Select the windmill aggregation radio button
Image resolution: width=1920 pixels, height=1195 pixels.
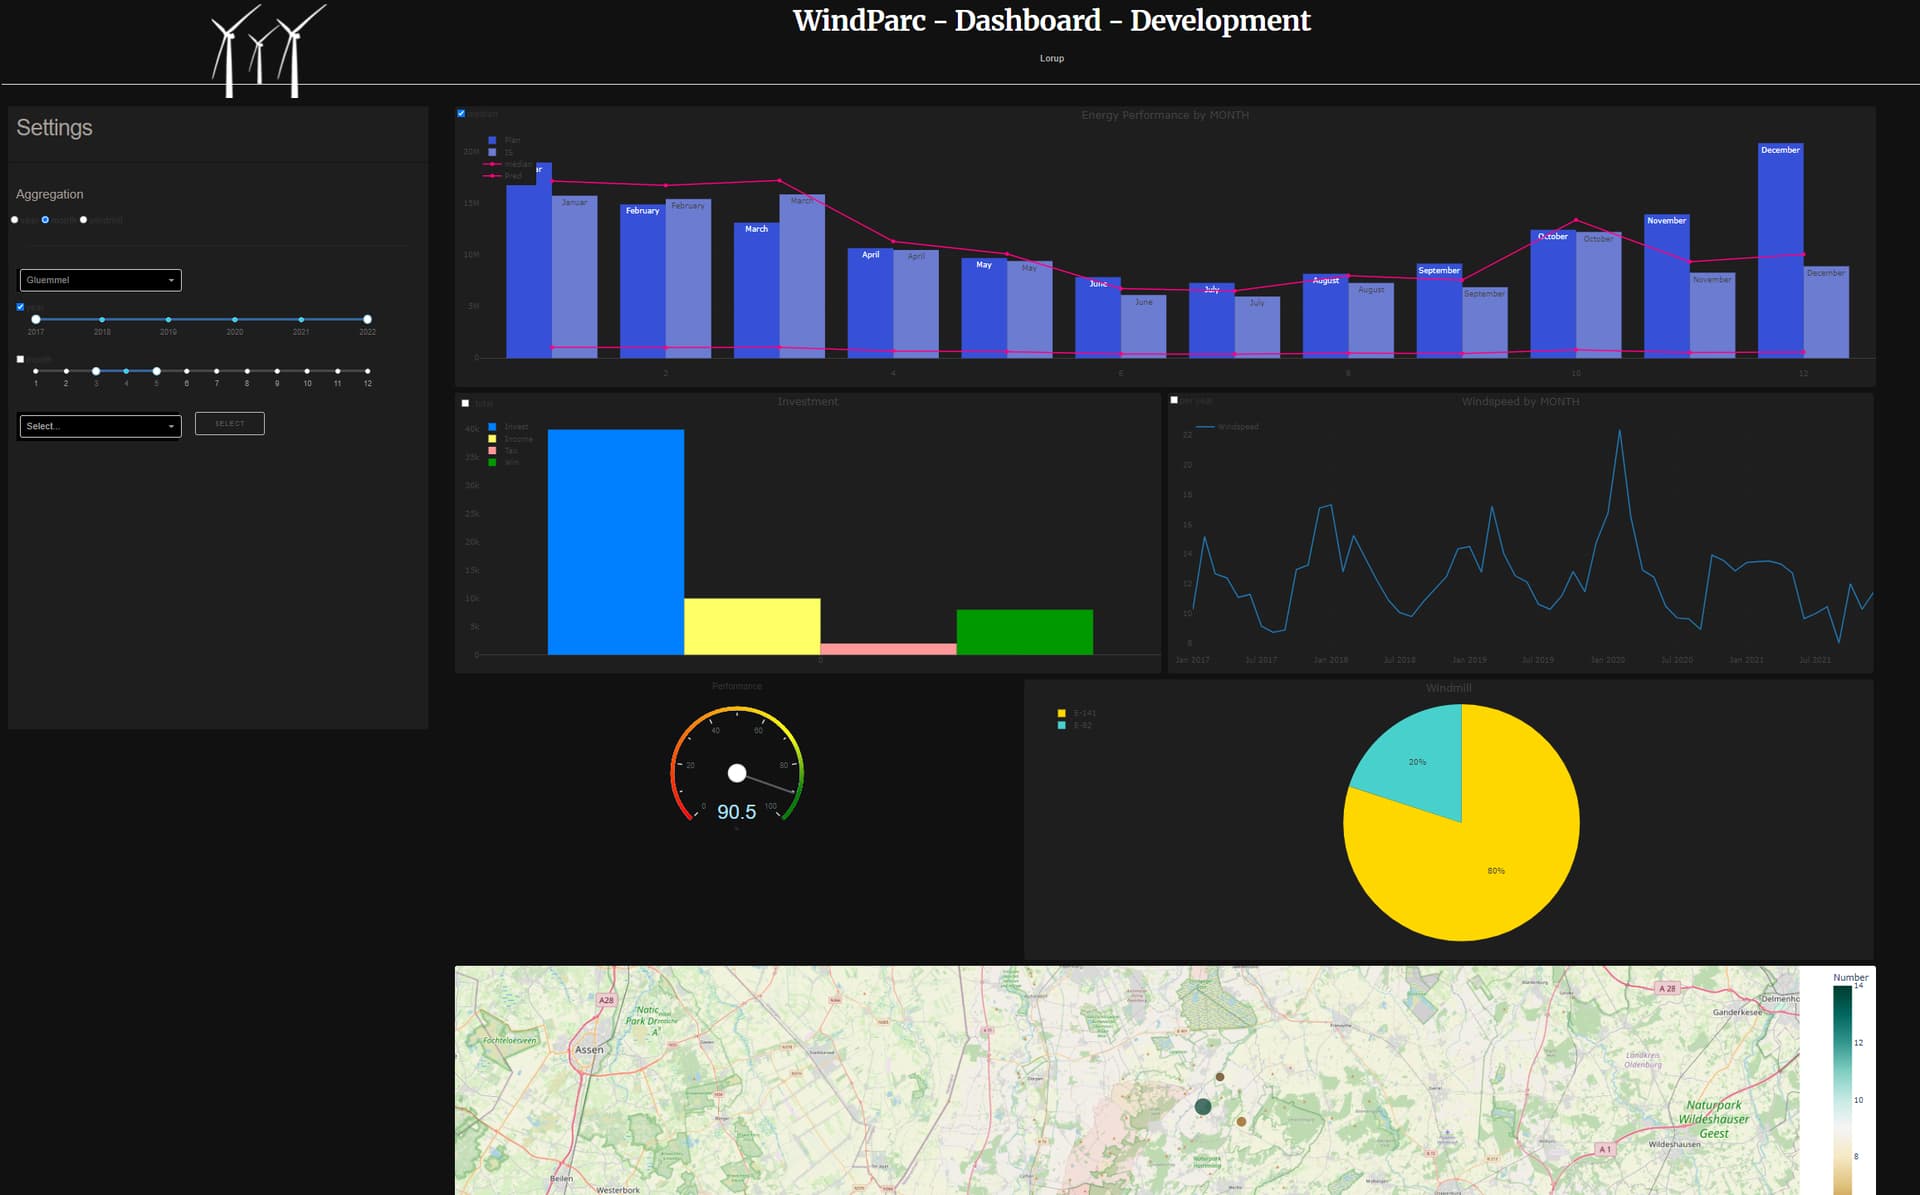click(x=84, y=220)
